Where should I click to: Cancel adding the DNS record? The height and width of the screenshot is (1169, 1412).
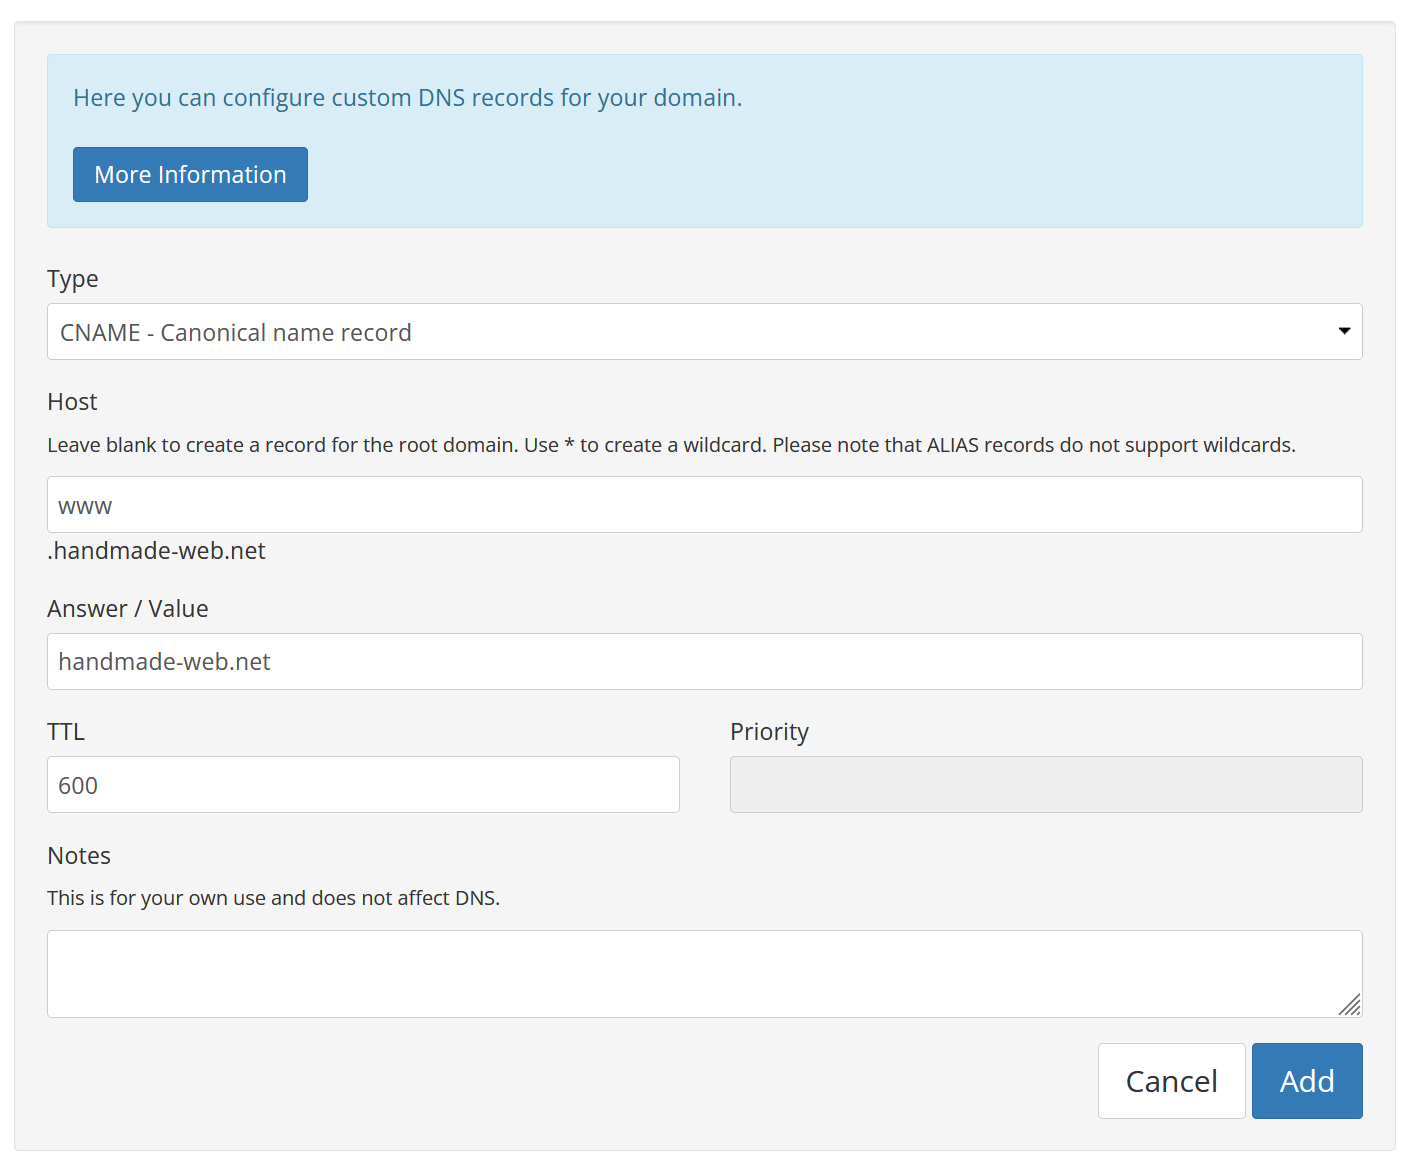click(1171, 1081)
